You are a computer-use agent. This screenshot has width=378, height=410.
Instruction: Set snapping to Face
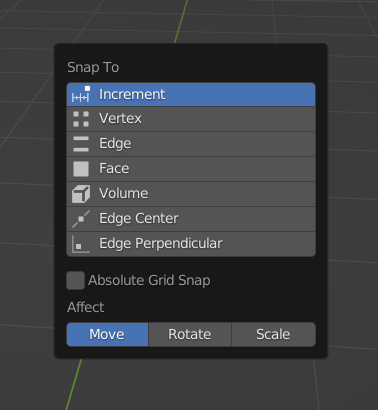point(191,169)
